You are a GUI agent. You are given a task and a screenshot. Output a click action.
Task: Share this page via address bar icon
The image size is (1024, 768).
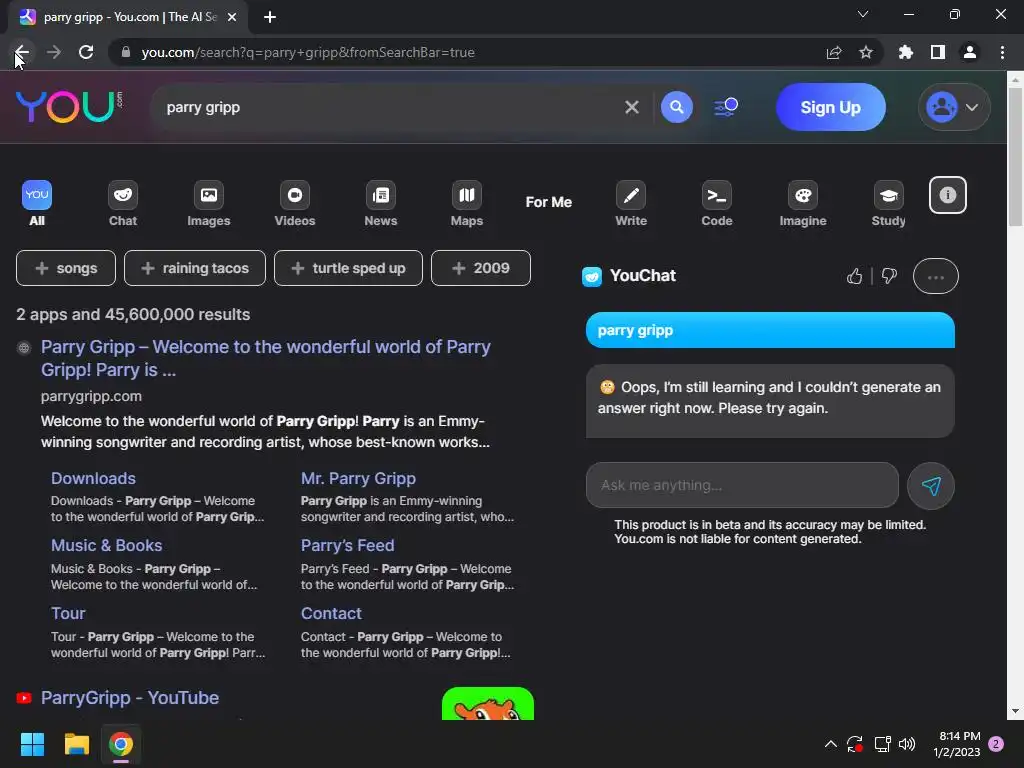click(x=834, y=52)
